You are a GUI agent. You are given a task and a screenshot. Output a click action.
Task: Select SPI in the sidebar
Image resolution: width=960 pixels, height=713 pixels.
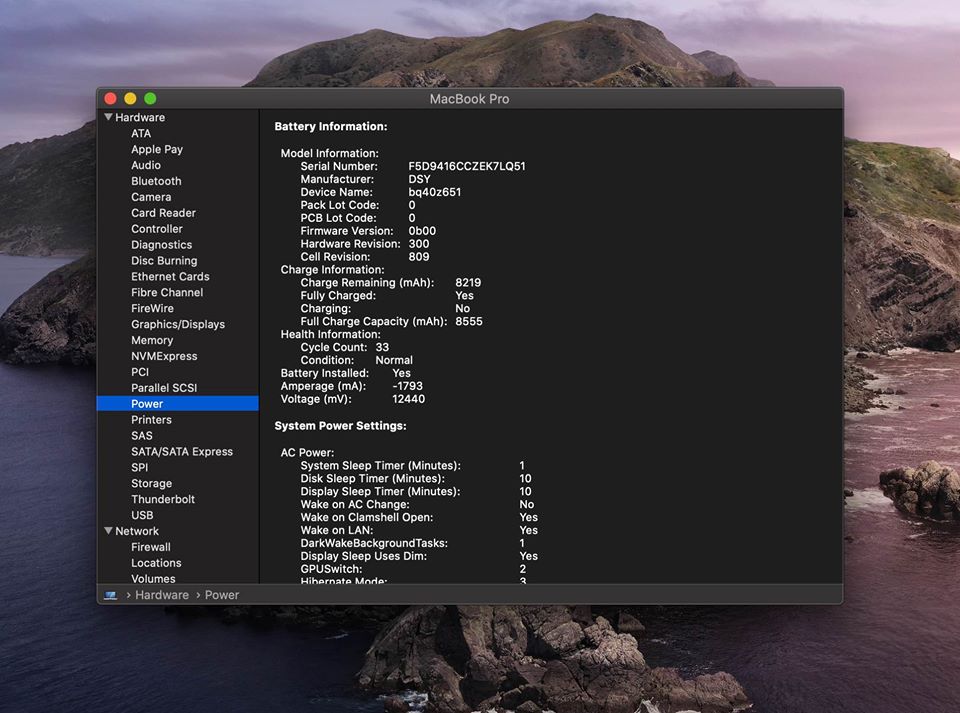coord(140,468)
